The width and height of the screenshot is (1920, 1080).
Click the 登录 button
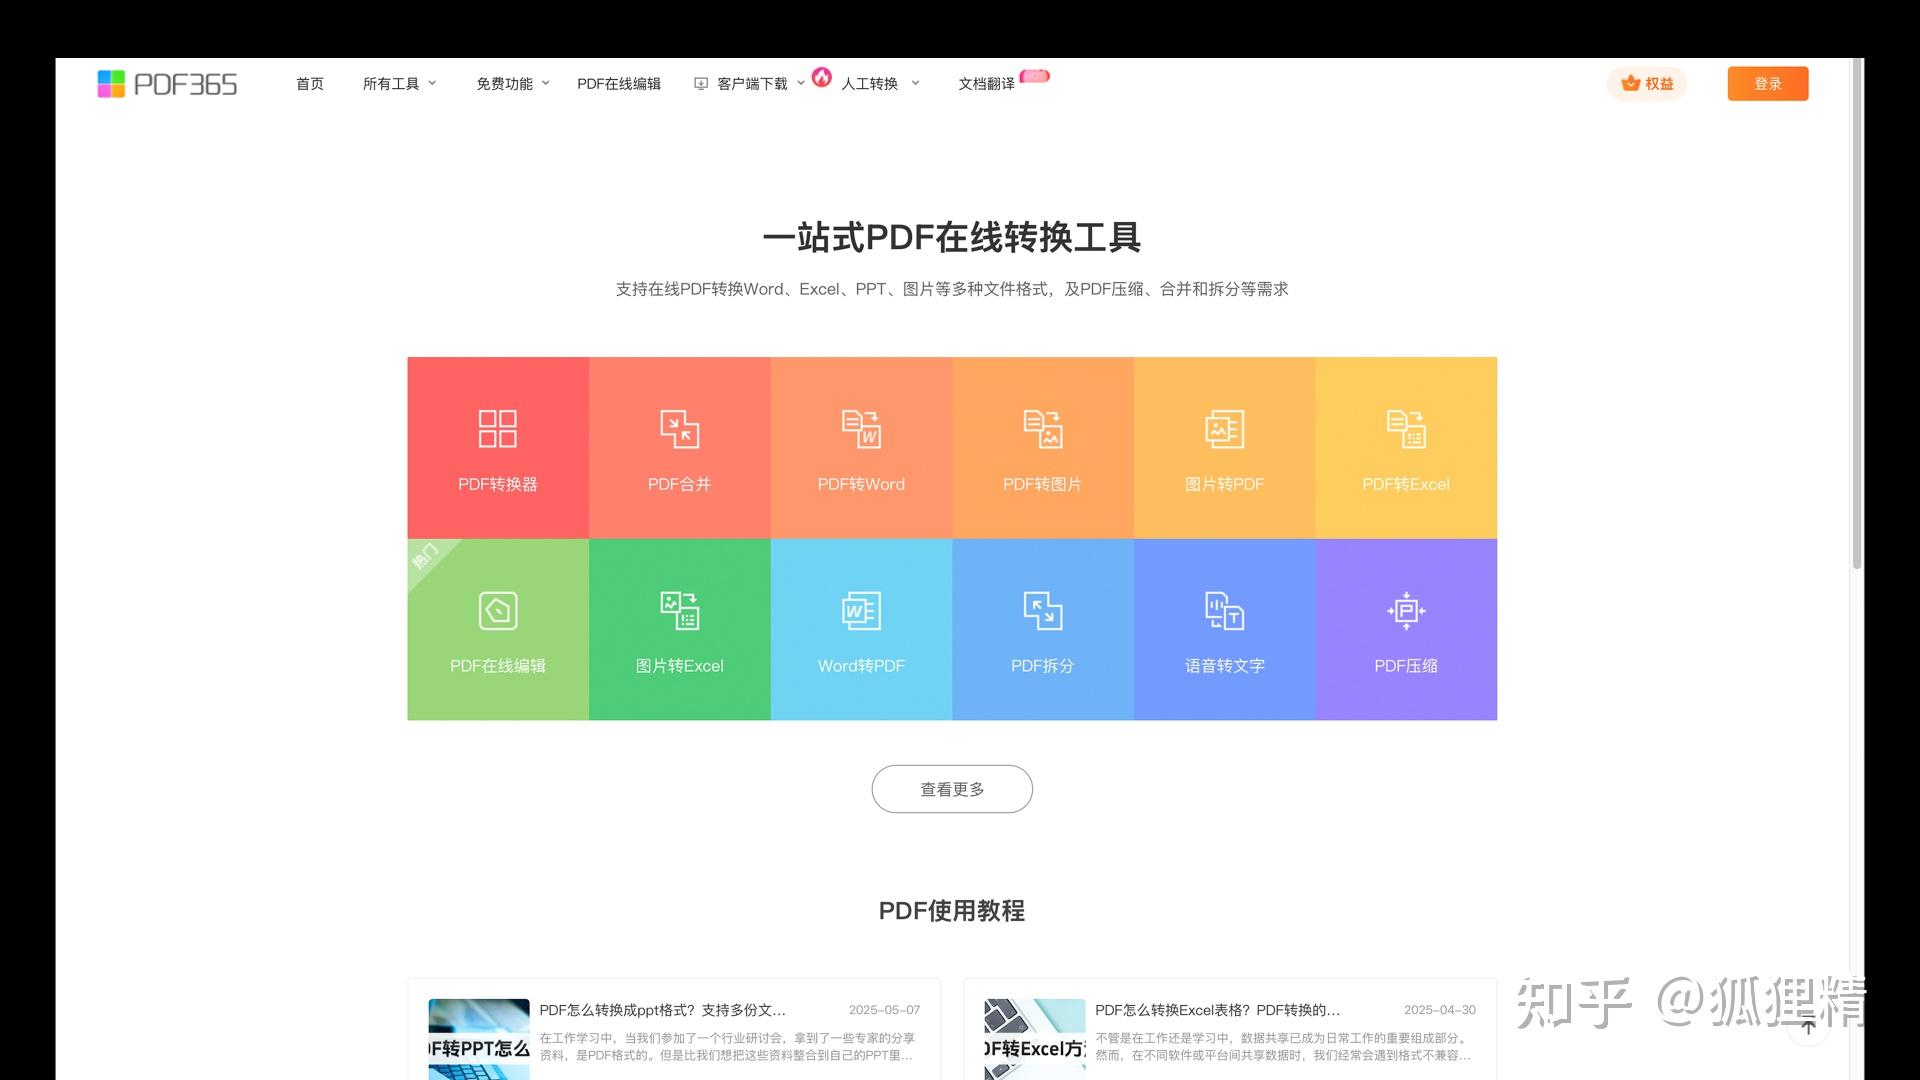pos(1767,84)
